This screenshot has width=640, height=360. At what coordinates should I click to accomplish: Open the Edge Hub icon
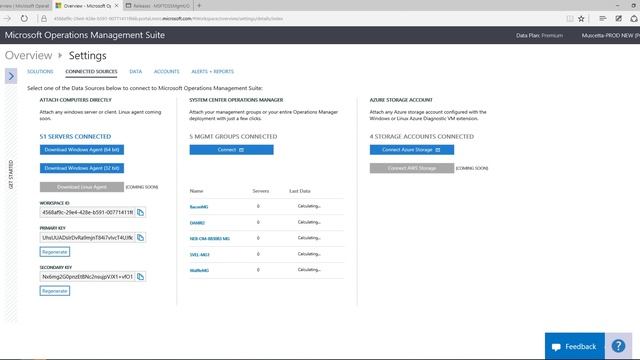coord(602,18)
